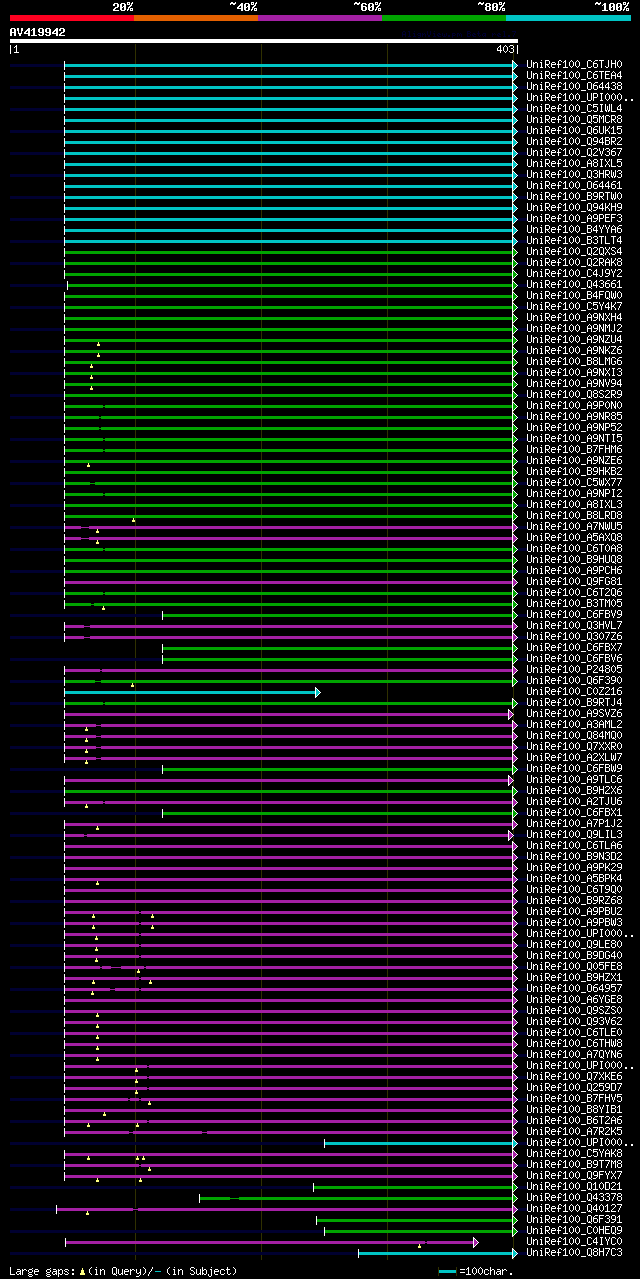Select the UniRef100_Q10D21 label
The image size is (640, 1279).
574,1186
